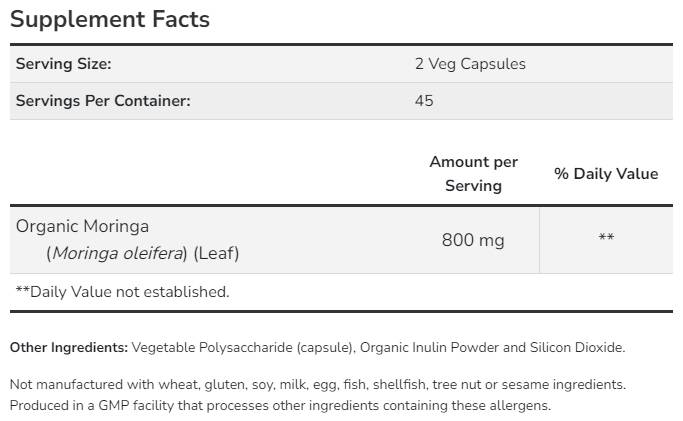Click the Daily Value not established footnote
This screenshot has width=683, height=421.
click(122, 292)
